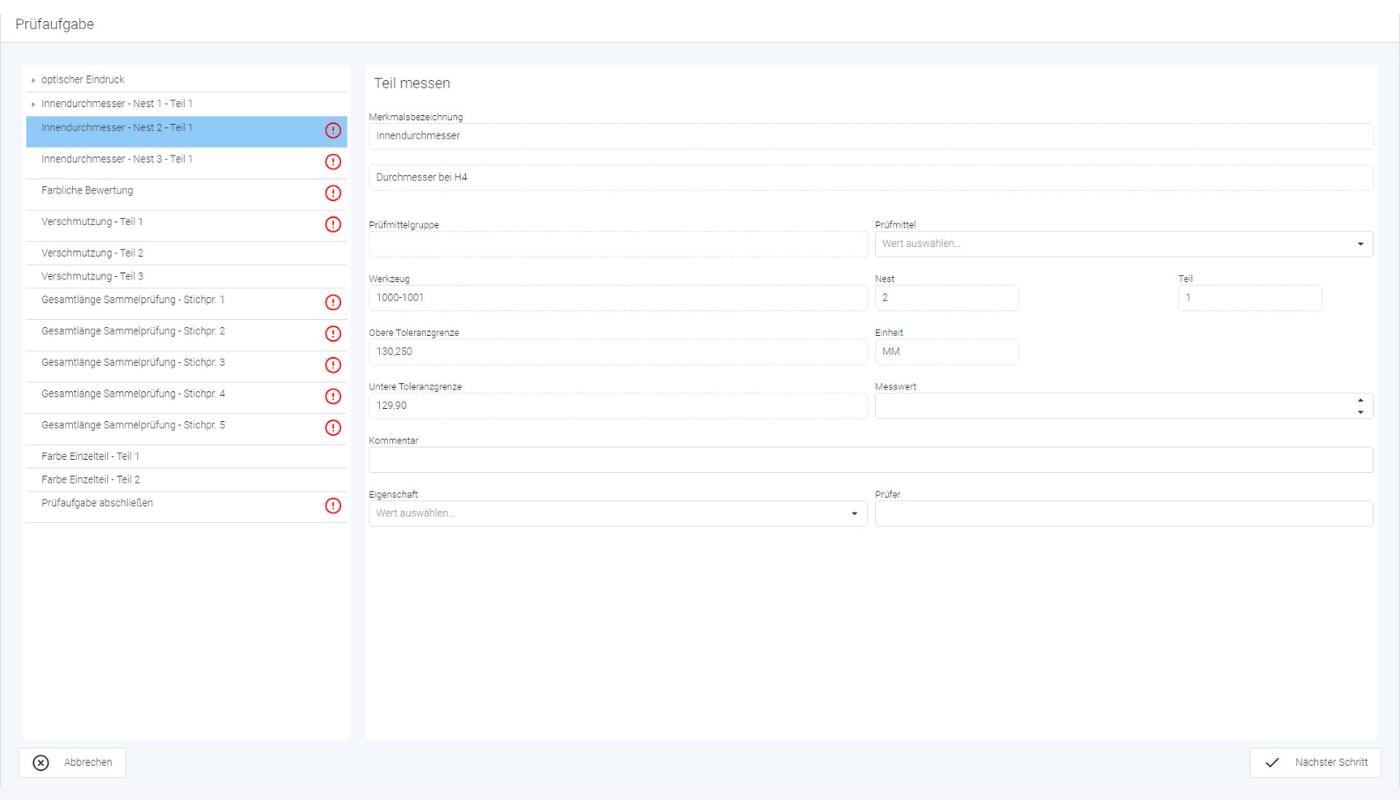
Task: Select Gesamtlänge Sammelprüfung - Stichpr. 4
Action: (186, 396)
